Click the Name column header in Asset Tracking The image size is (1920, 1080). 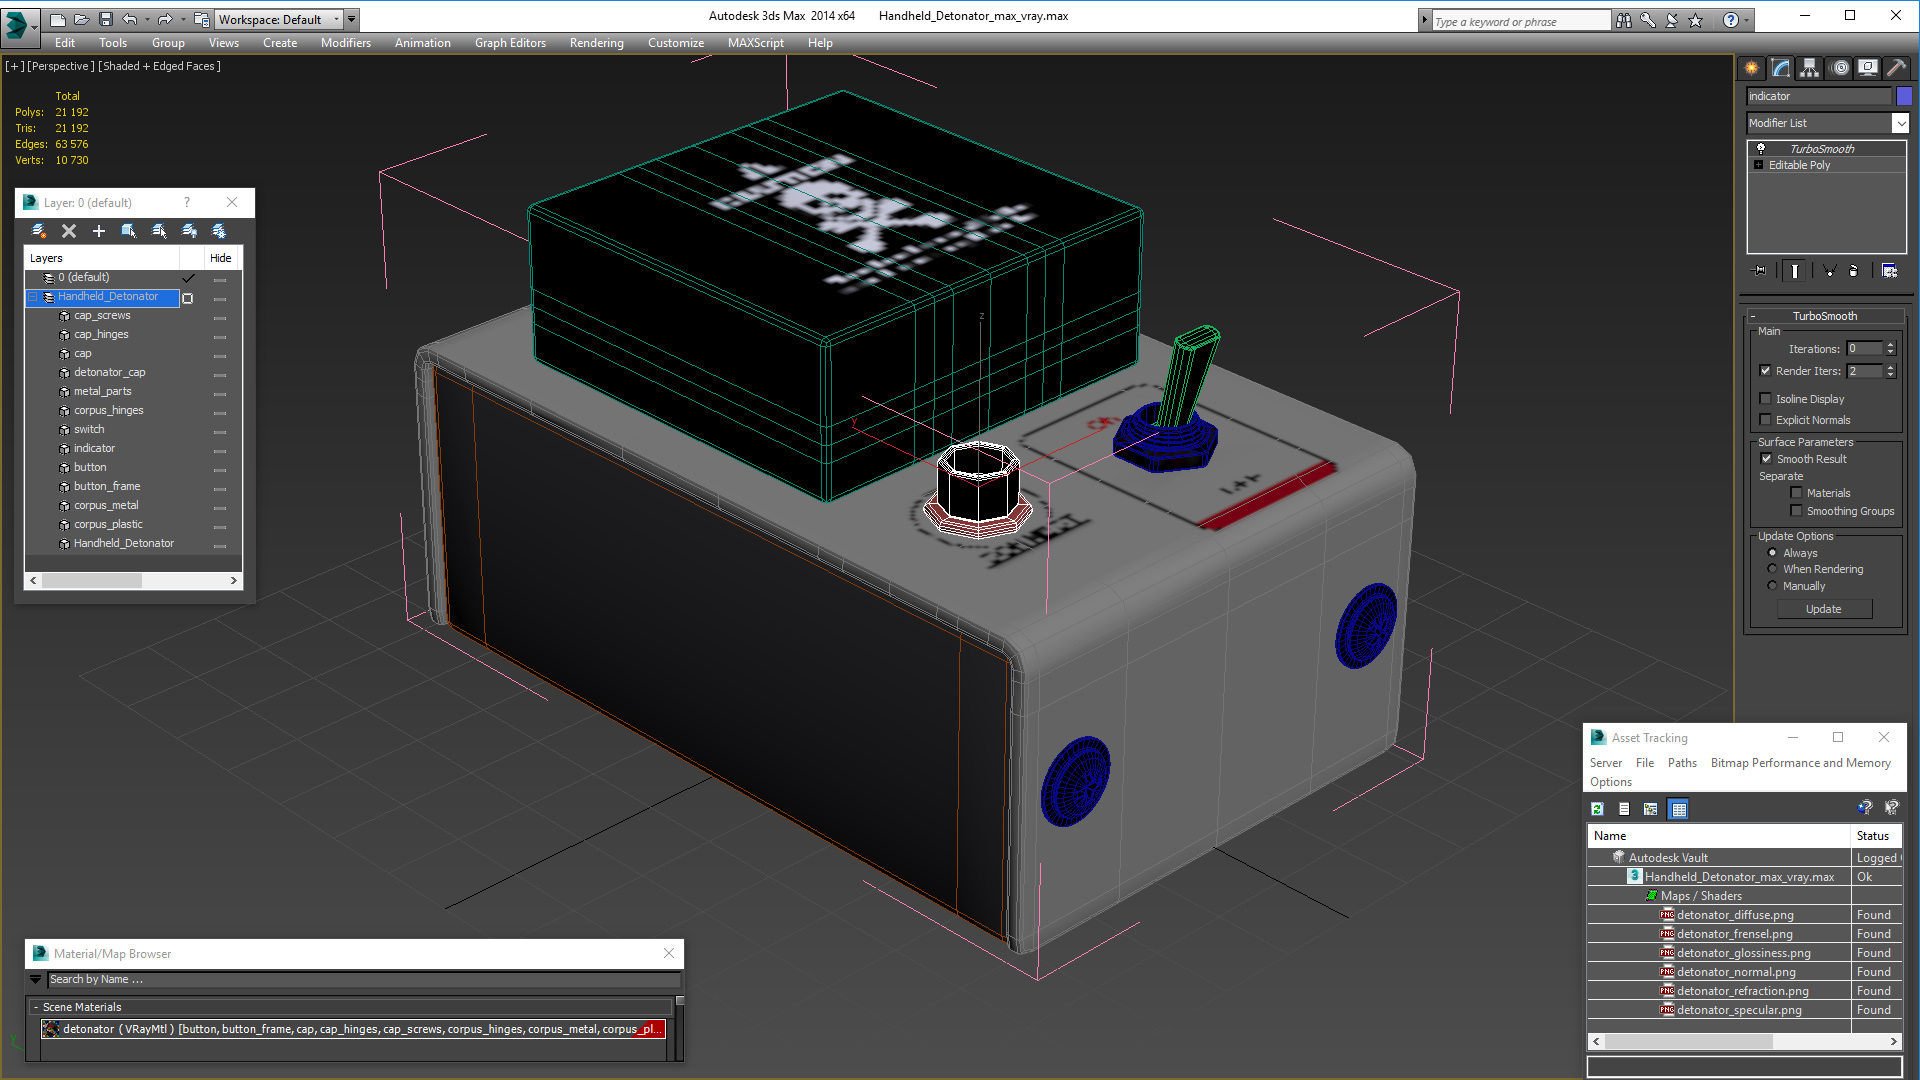click(x=1718, y=836)
